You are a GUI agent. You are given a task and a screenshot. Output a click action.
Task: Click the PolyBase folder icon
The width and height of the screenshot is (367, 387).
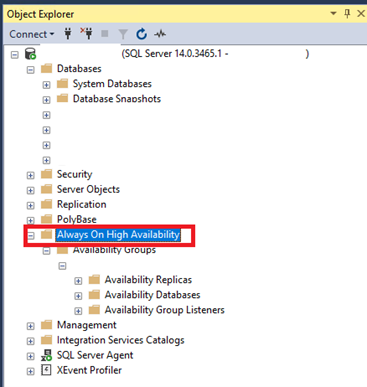coord(47,219)
